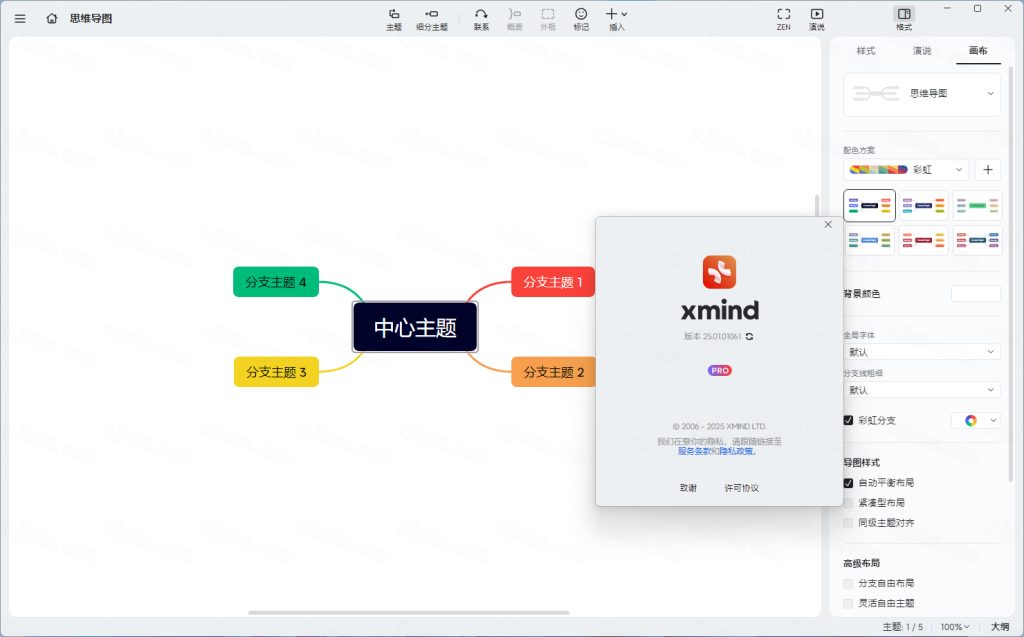Click the topic count 主题: 1 / 5

(903, 627)
